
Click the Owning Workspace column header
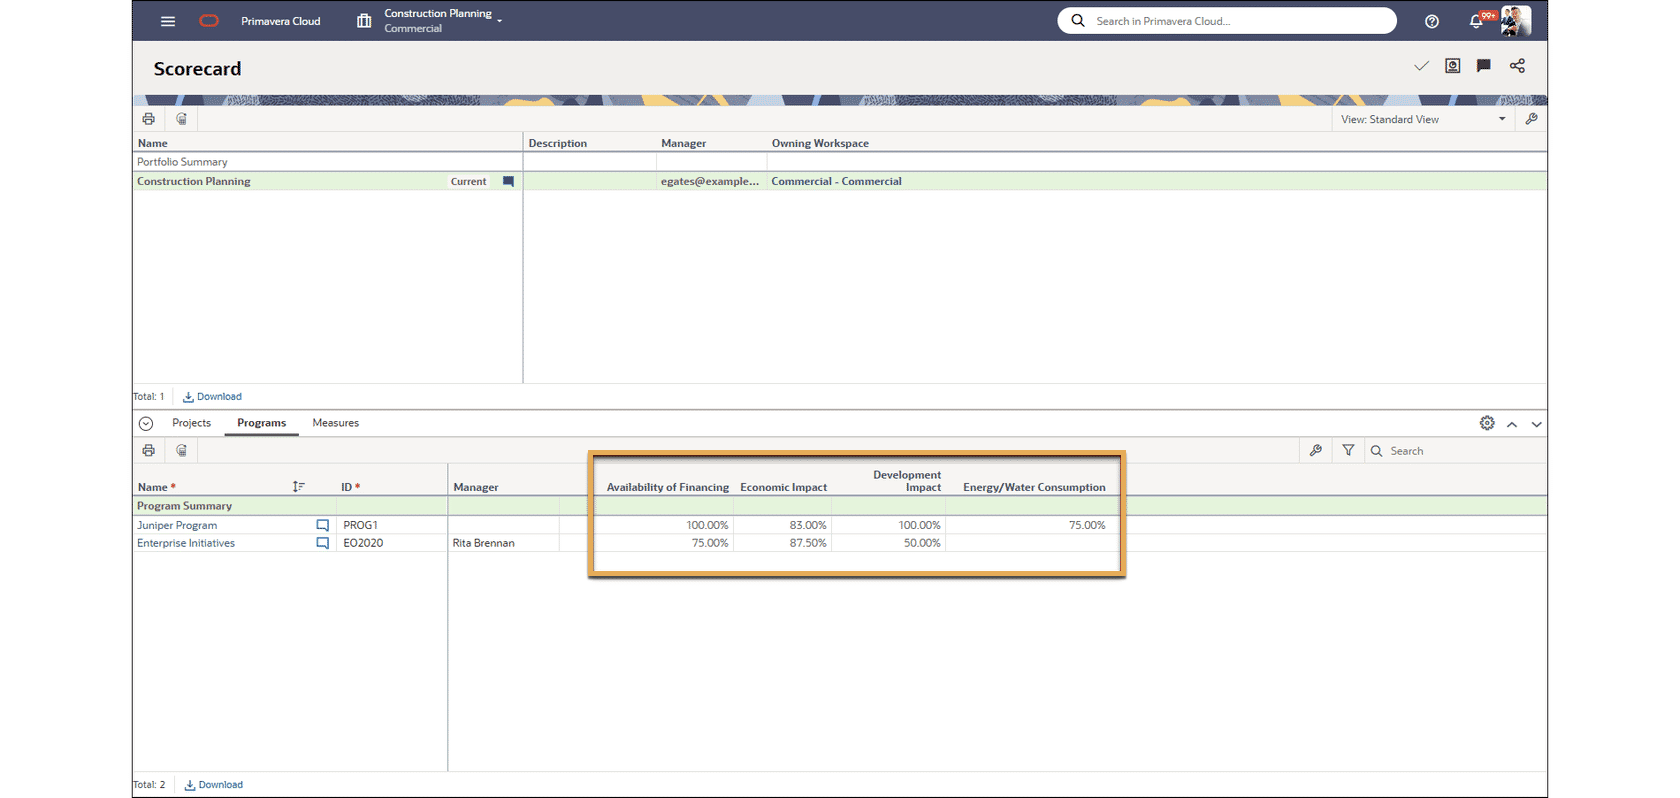click(x=820, y=143)
